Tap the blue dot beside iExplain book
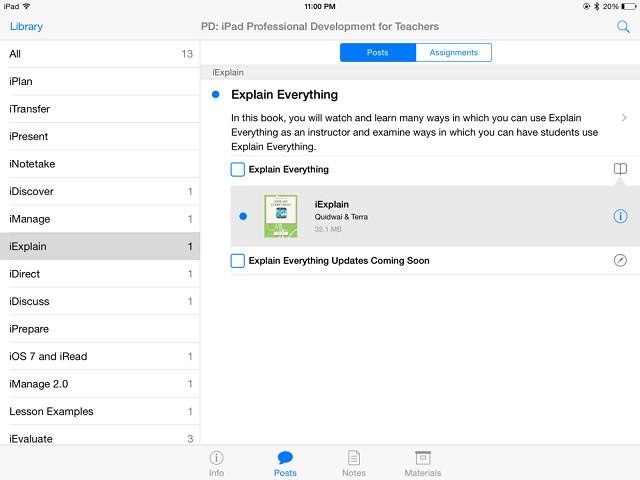The width and height of the screenshot is (640, 480). (x=243, y=216)
